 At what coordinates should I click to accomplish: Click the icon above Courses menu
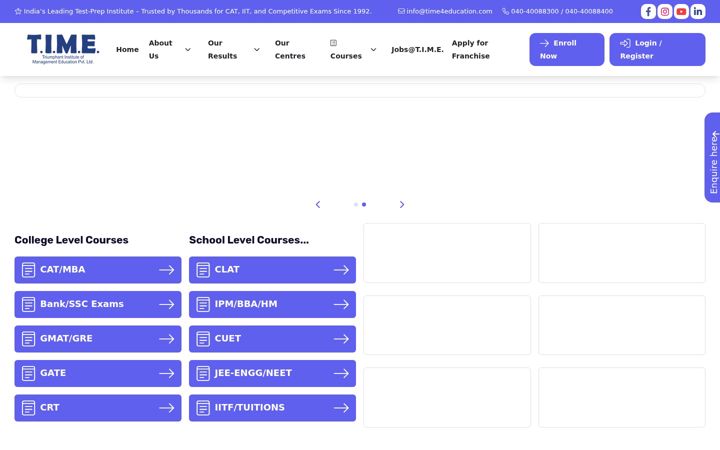tap(333, 43)
